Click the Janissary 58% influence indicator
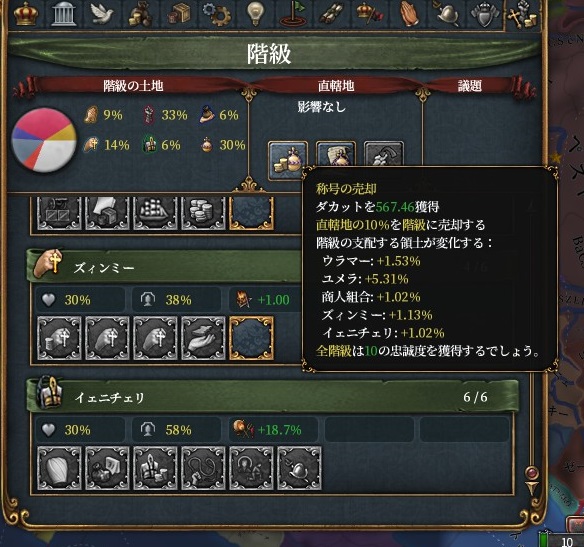This screenshot has height=547, width=584. click(x=176, y=430)
